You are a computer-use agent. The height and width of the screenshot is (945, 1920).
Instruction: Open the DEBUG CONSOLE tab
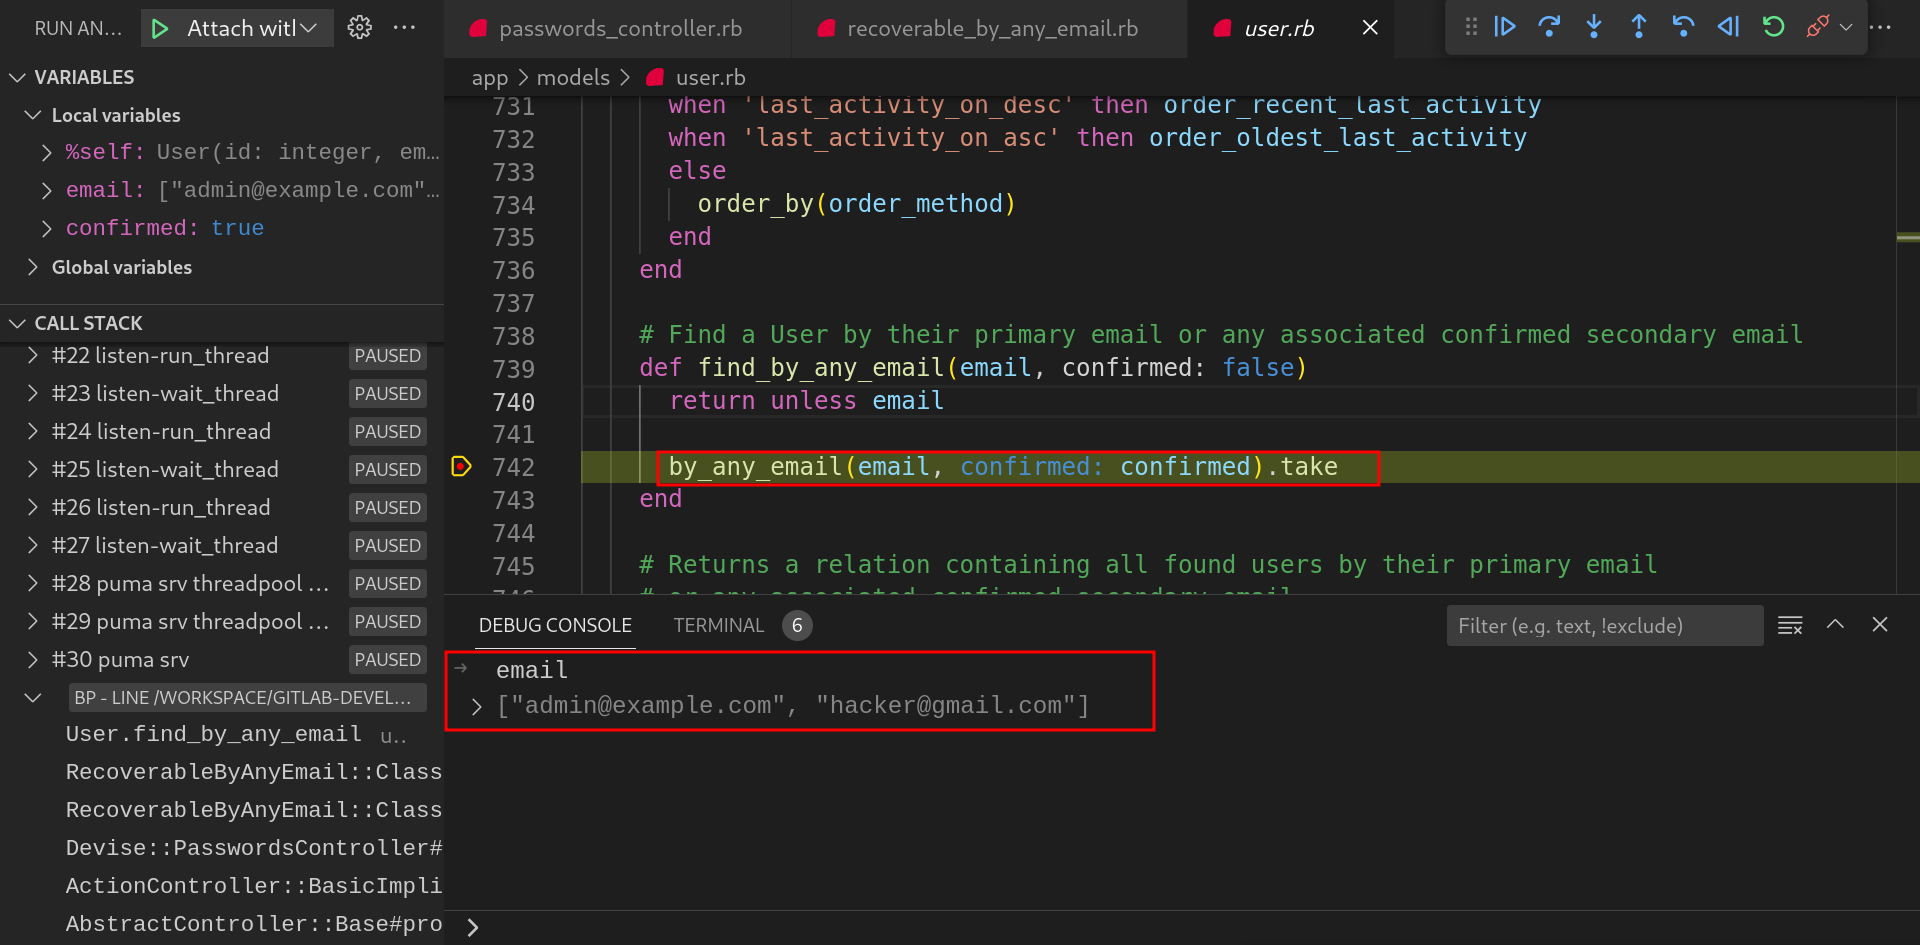pos(555,625)
